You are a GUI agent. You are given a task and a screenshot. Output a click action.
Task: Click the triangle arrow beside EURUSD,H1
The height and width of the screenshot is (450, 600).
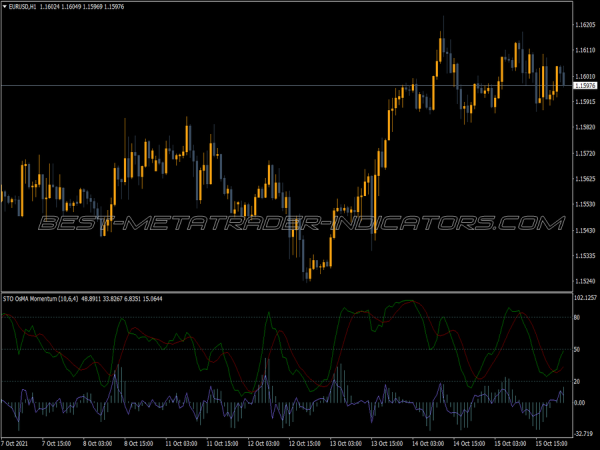[5, 7]
